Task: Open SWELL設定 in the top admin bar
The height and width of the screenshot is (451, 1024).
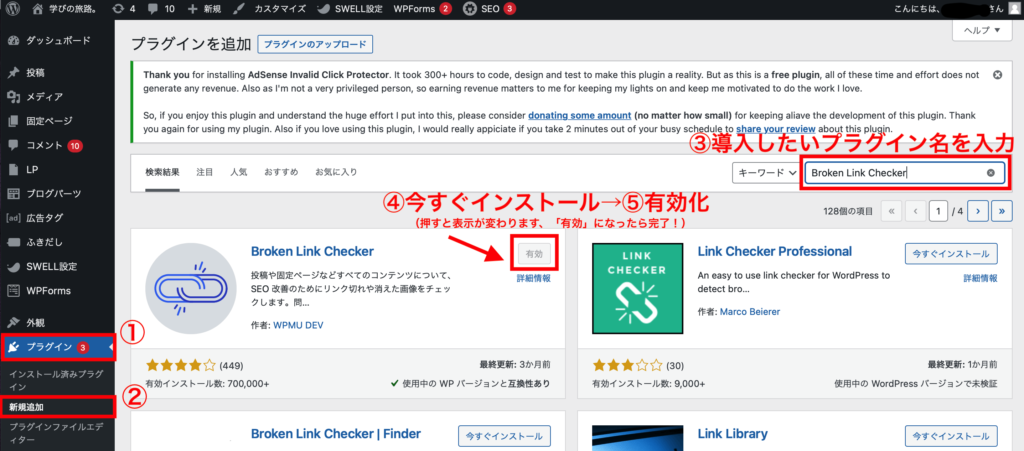Action: pyautogui.click(x=350, y=9)
